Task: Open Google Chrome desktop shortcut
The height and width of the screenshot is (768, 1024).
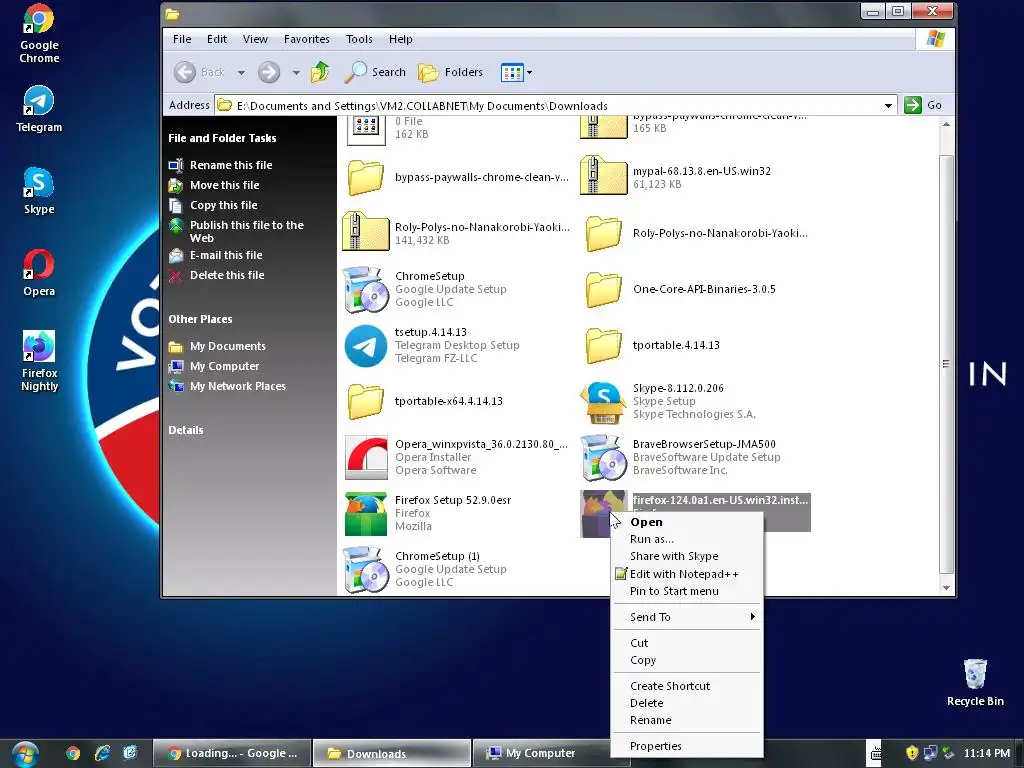Action: [39, 33]
